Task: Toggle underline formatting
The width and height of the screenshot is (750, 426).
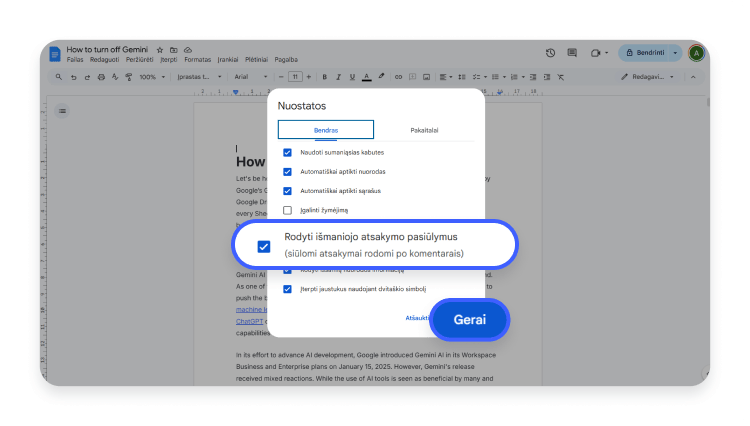Action: [x=352, y=77]
